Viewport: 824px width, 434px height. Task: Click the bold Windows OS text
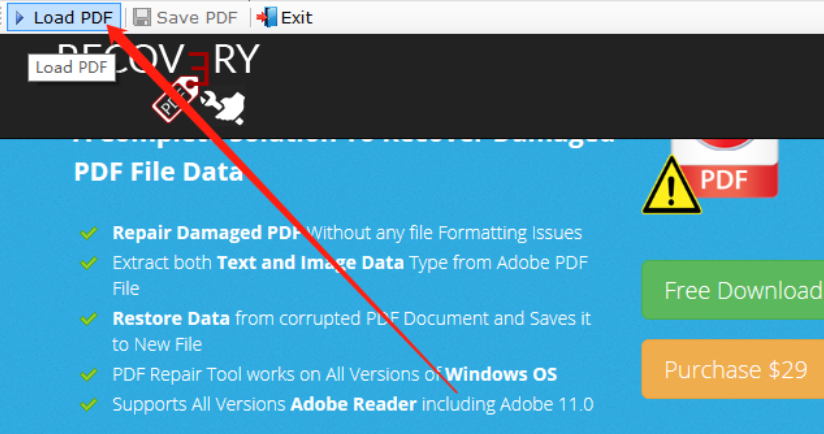click(x=501, y=375)
